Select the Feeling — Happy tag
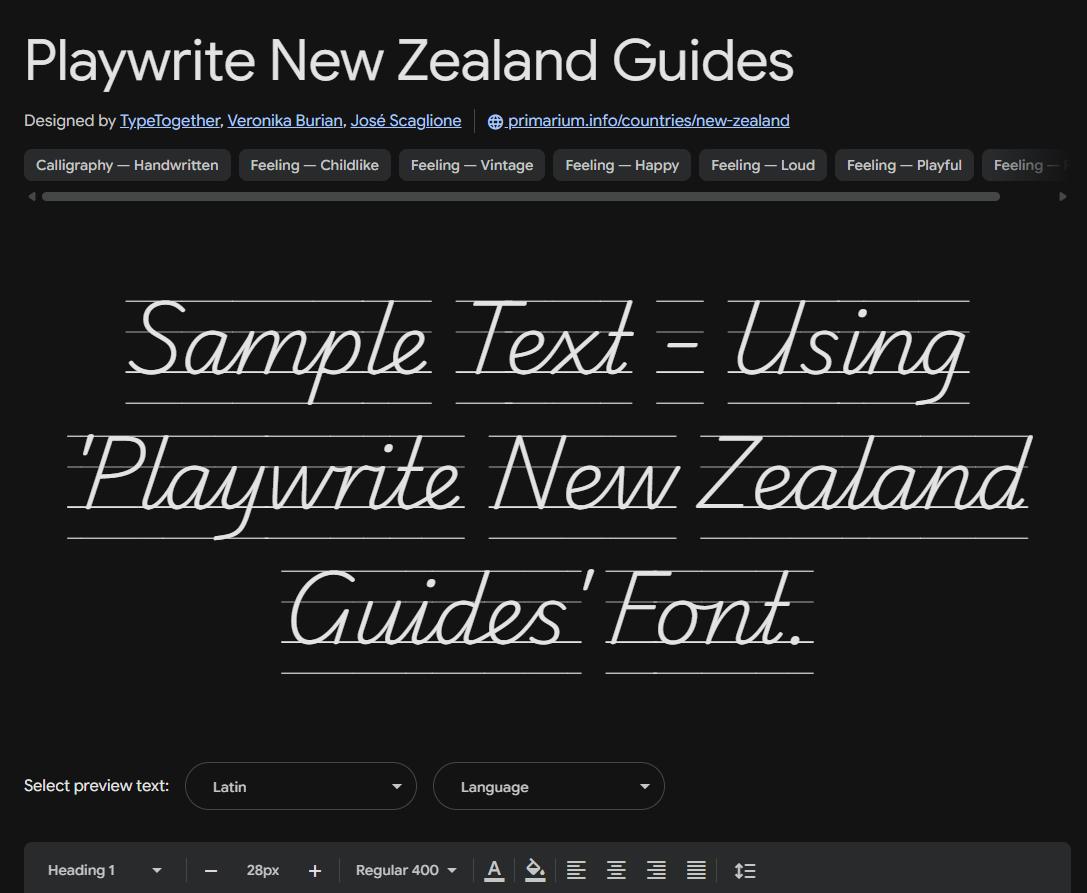Screen dimensions: 1087x893 (x=622, y=165)
